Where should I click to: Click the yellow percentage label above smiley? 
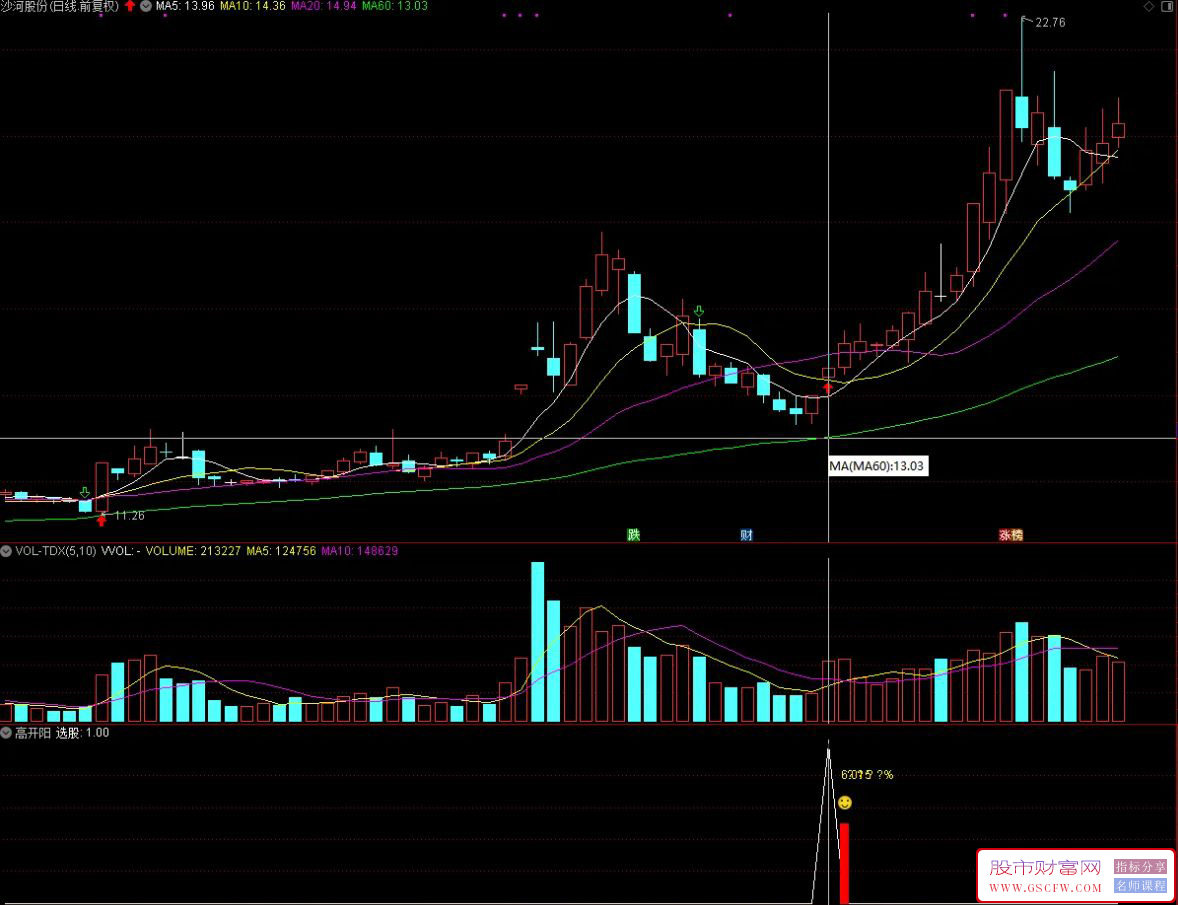pos(867,774)
